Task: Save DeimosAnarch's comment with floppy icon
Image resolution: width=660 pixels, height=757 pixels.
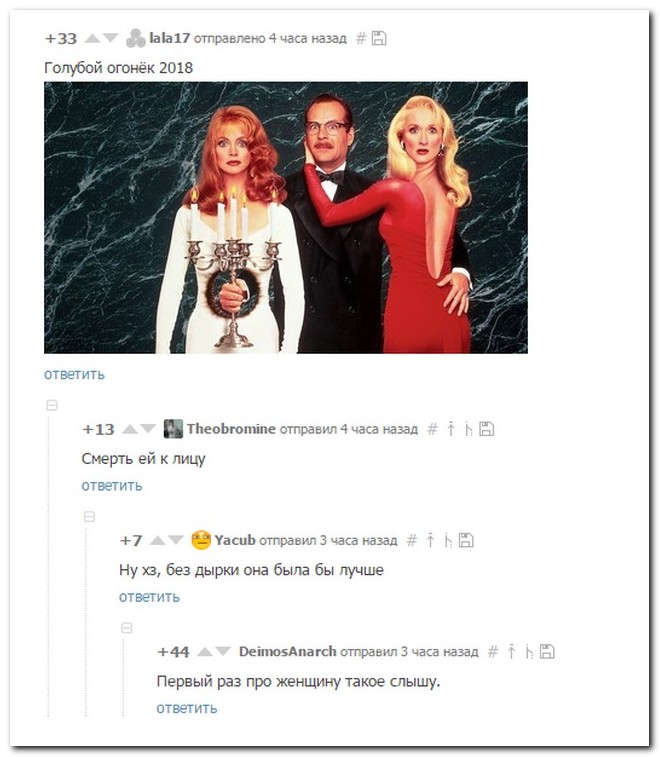Action: tap(547, 651)
